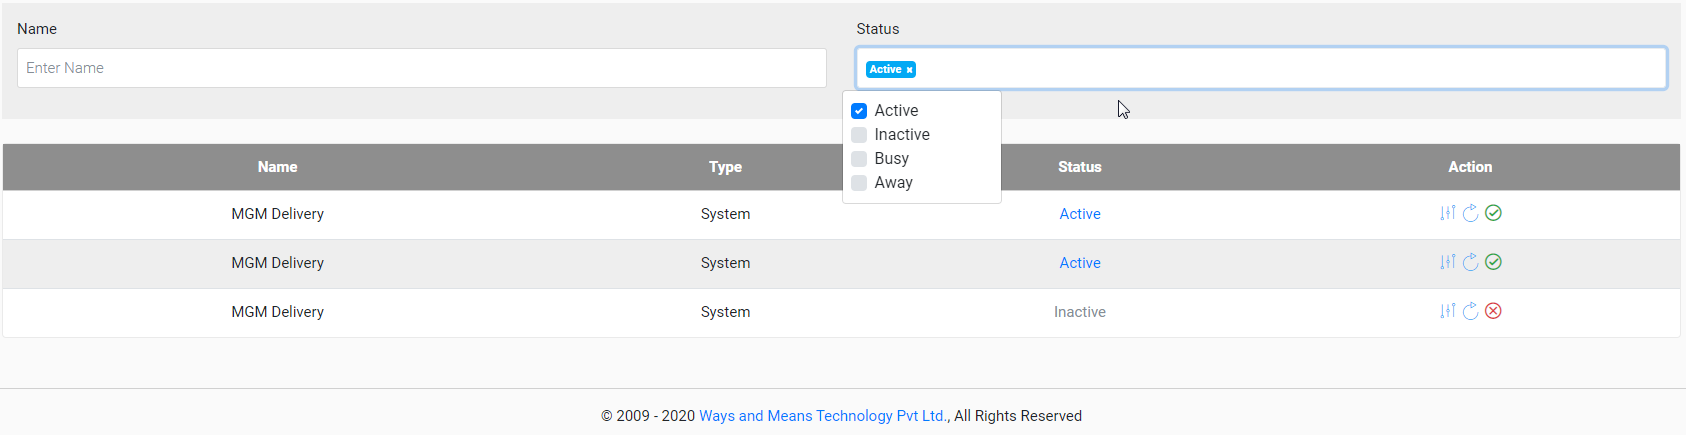Check the Away status checkbox

(859, 183)
